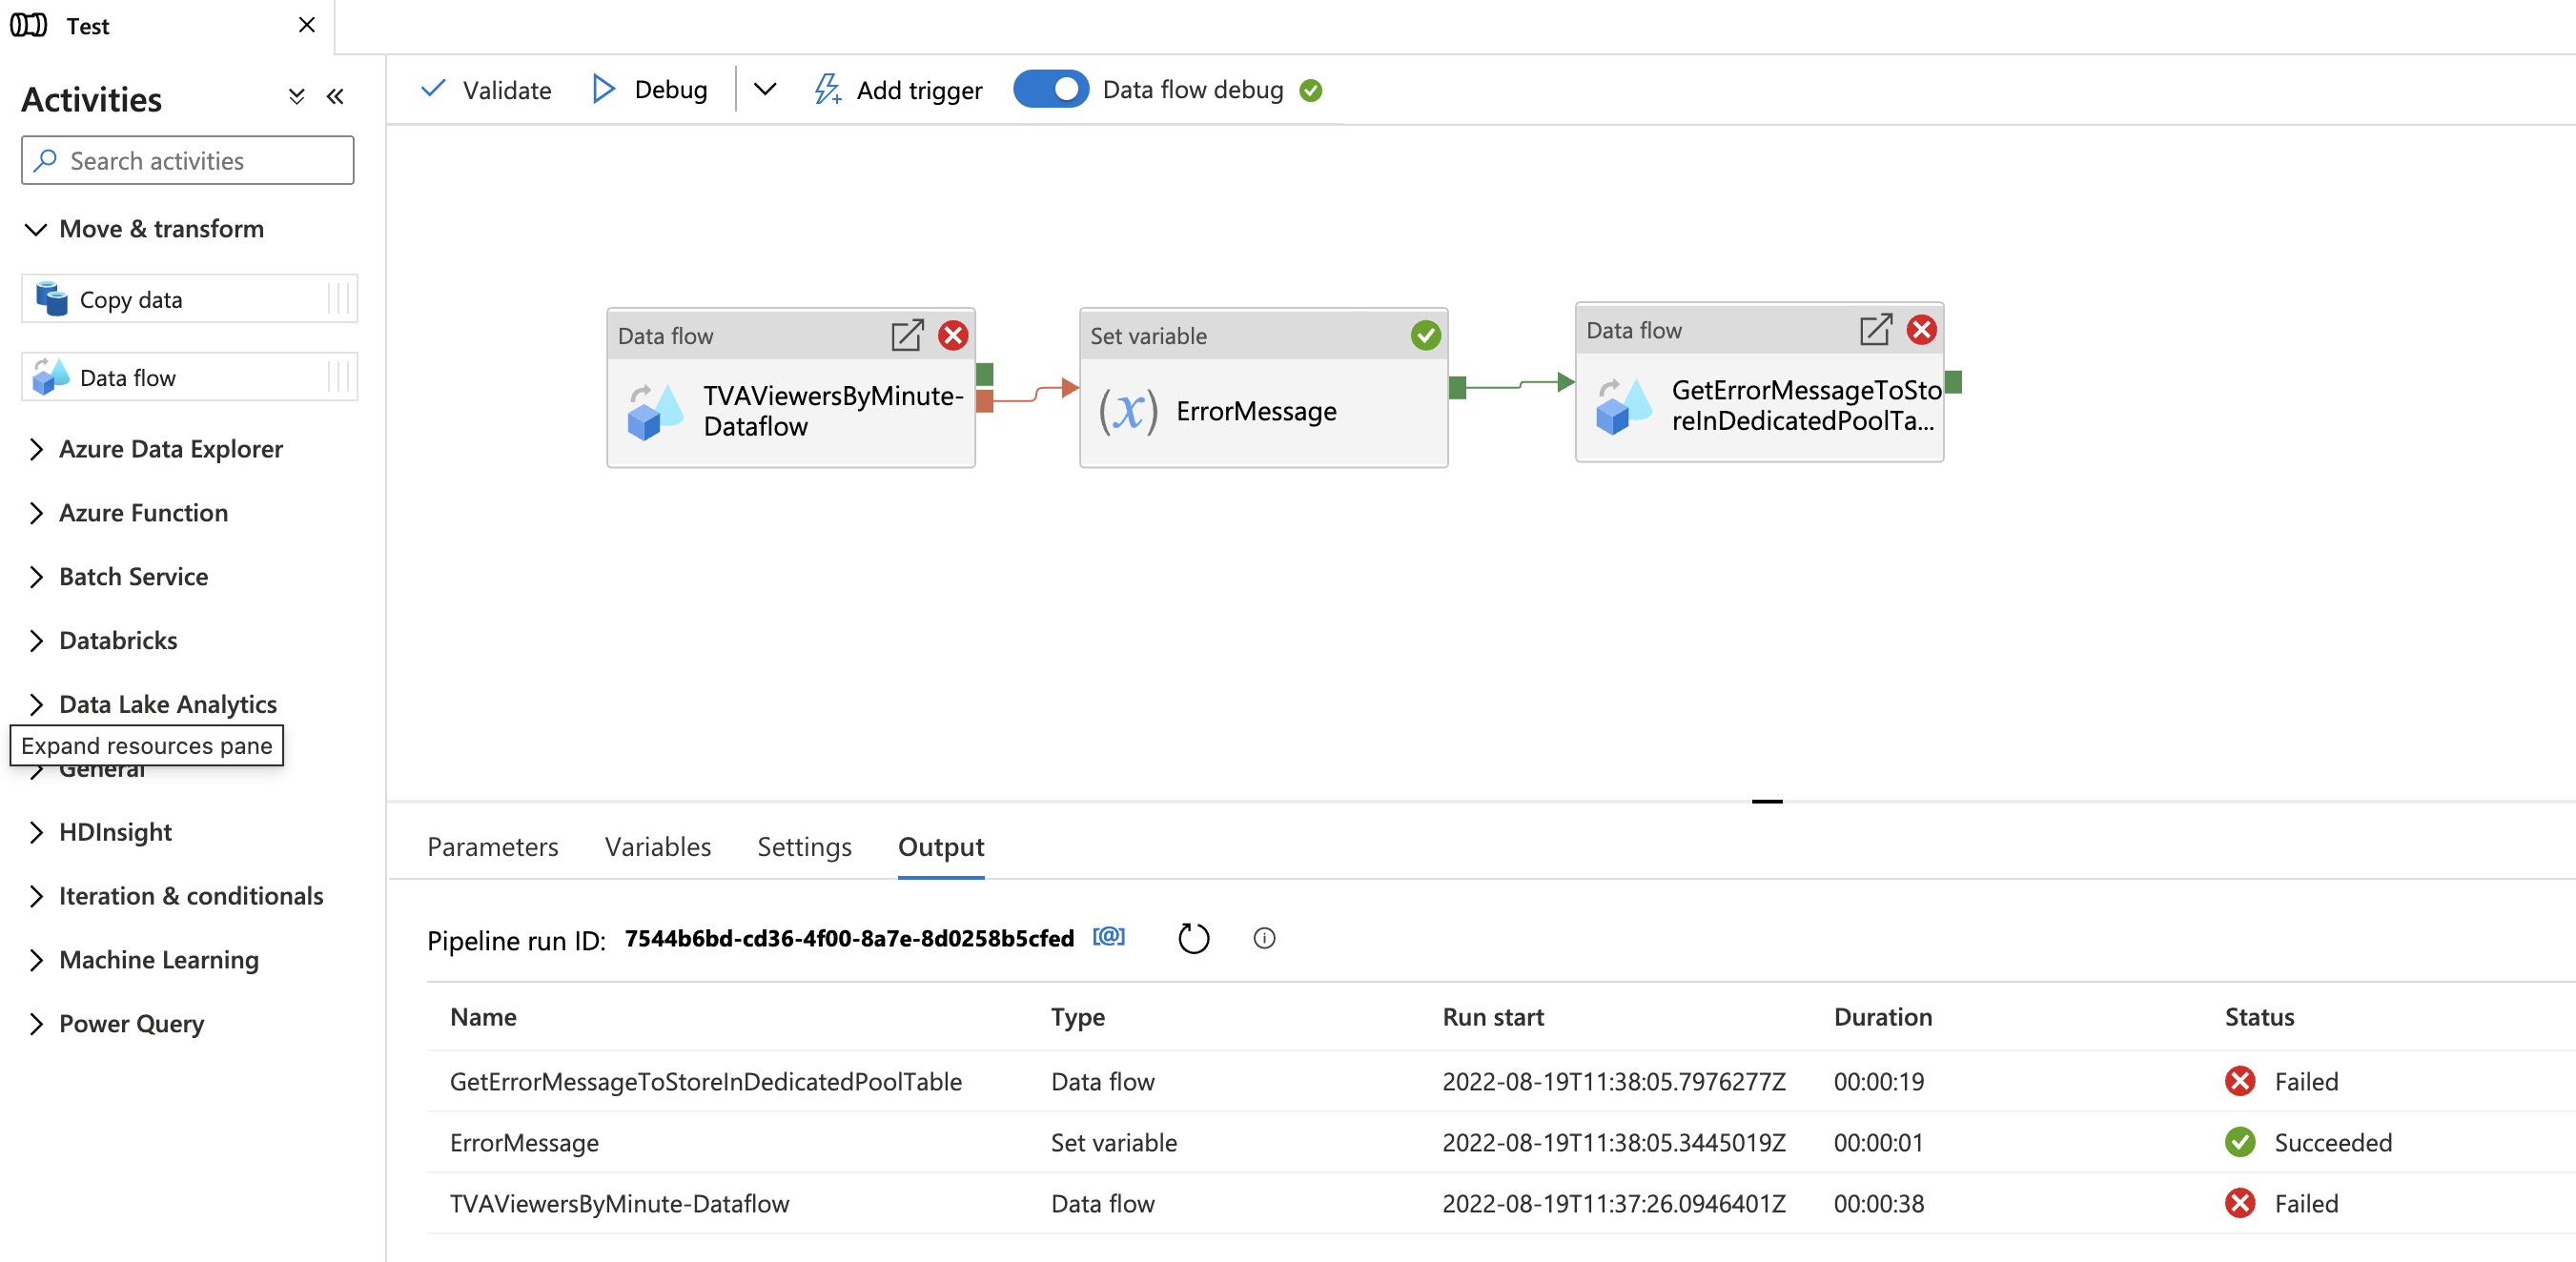Sort by the Run start column header

point(1493,1017)
